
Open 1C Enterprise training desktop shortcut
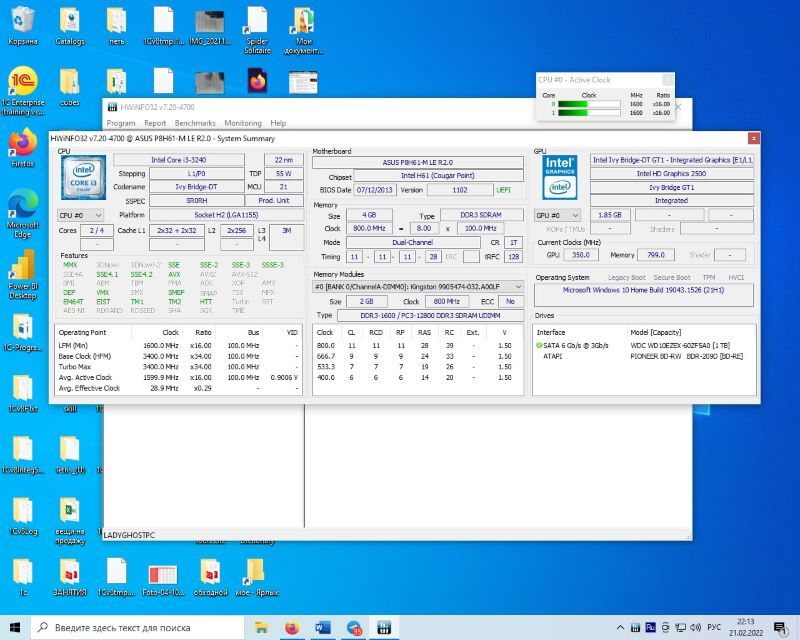pyautogui.click(x=22, y=91)
